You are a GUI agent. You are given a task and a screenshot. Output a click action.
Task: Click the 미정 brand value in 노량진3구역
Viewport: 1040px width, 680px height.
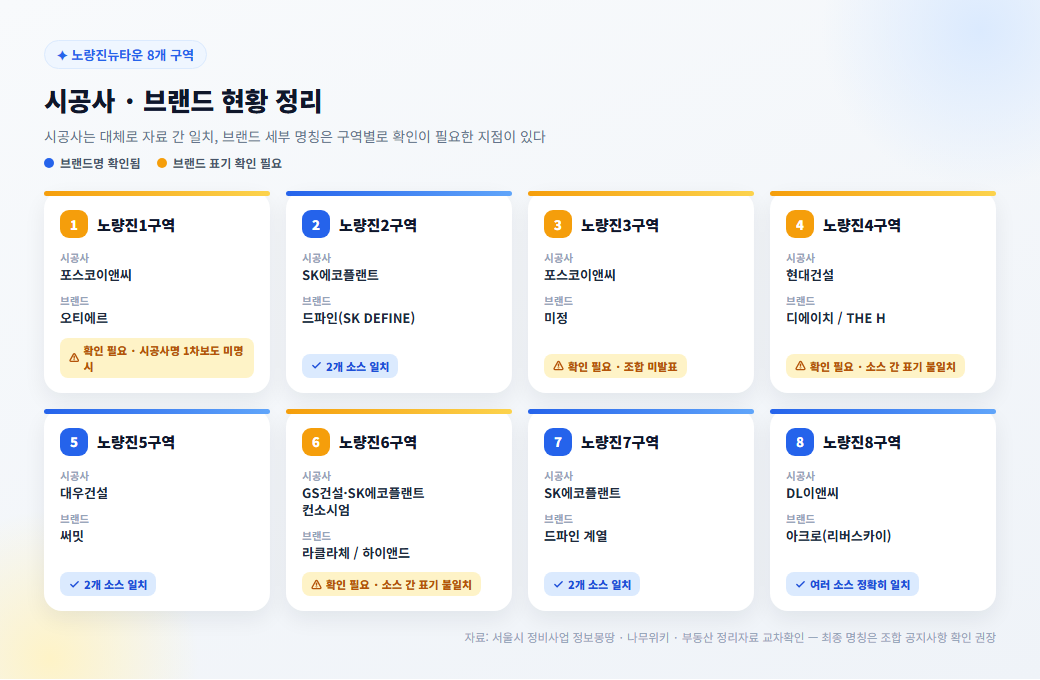click(x=556, y=318)
